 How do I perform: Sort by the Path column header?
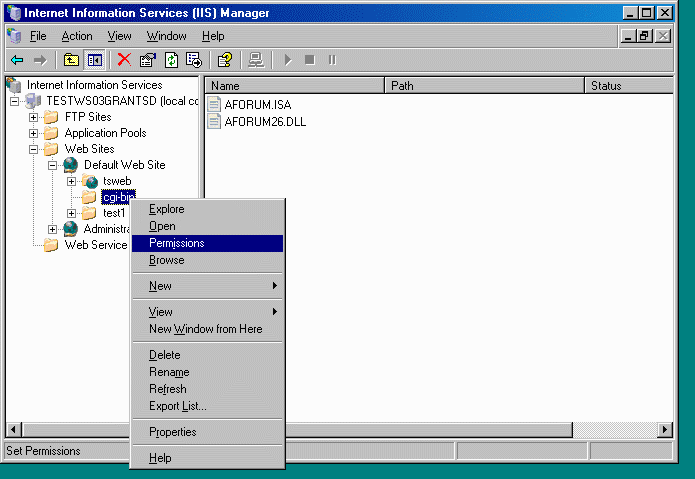tap(485, 86)
